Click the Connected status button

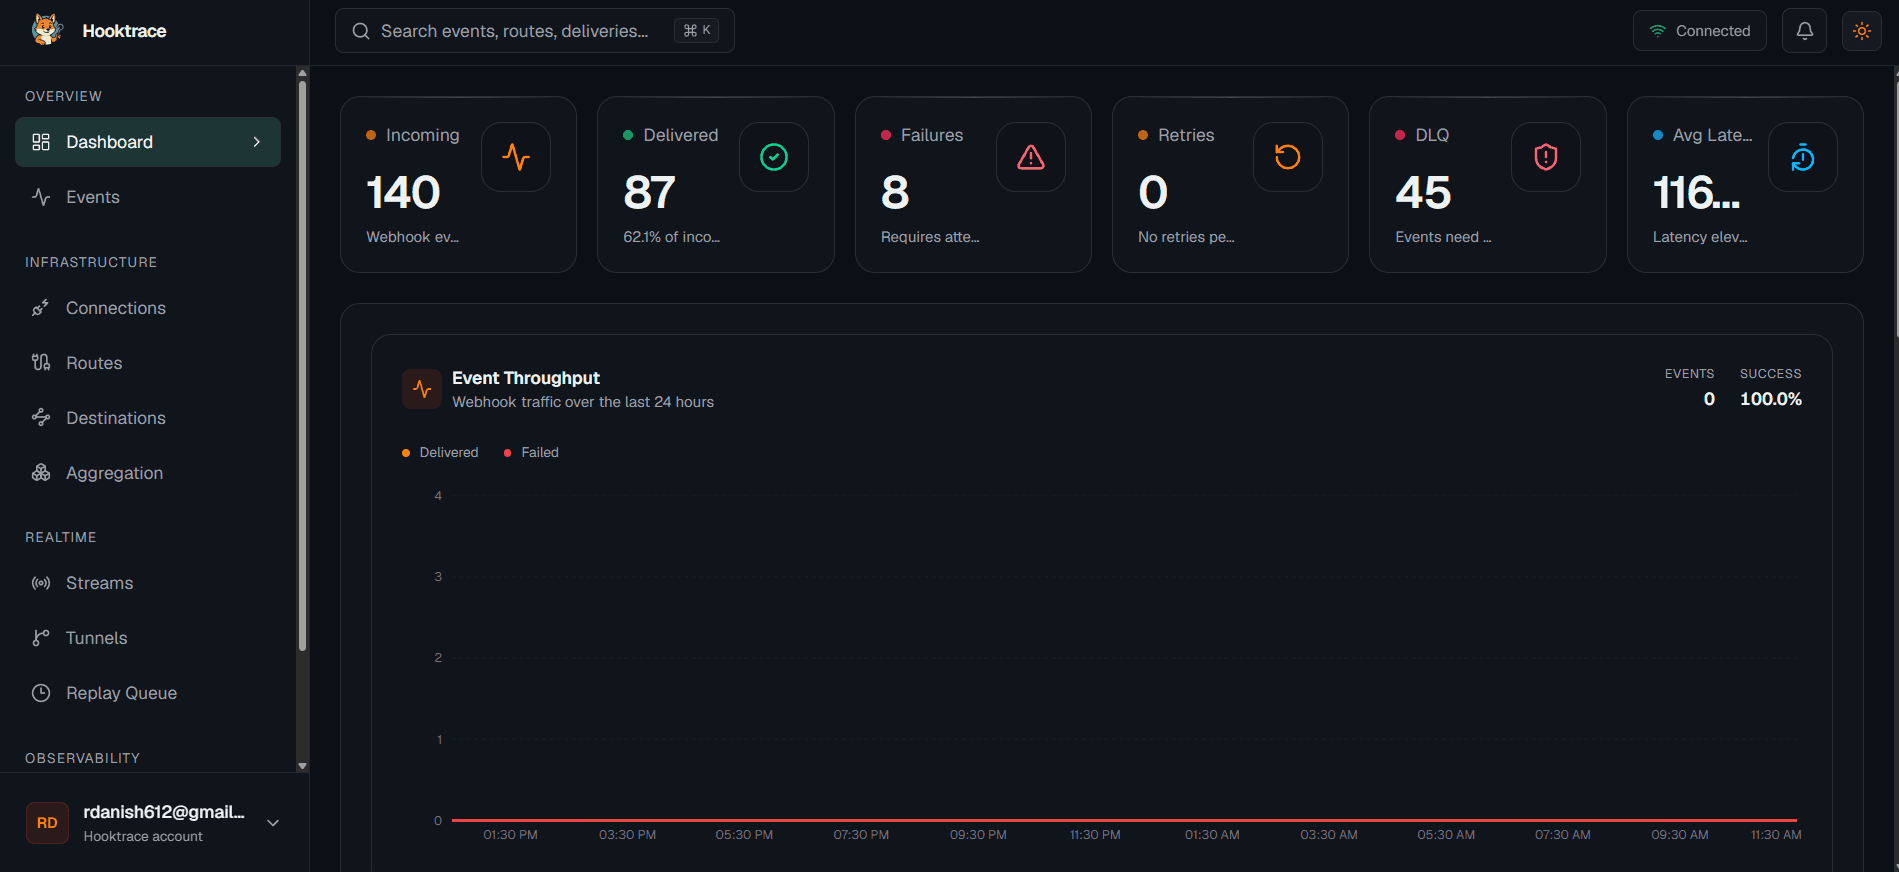coord(1700,31)
